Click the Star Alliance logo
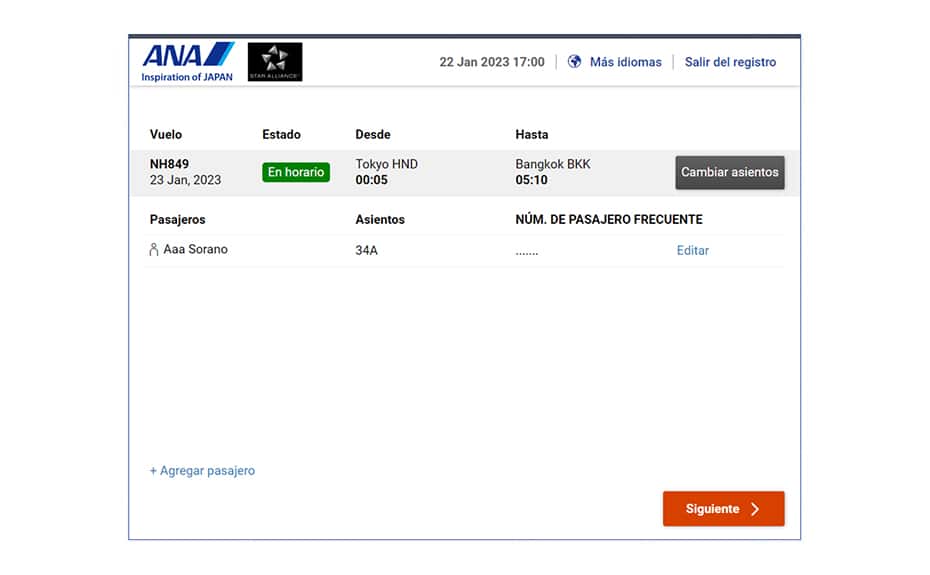Viewport: 930px width, 575px height. (x=275, y=62)
